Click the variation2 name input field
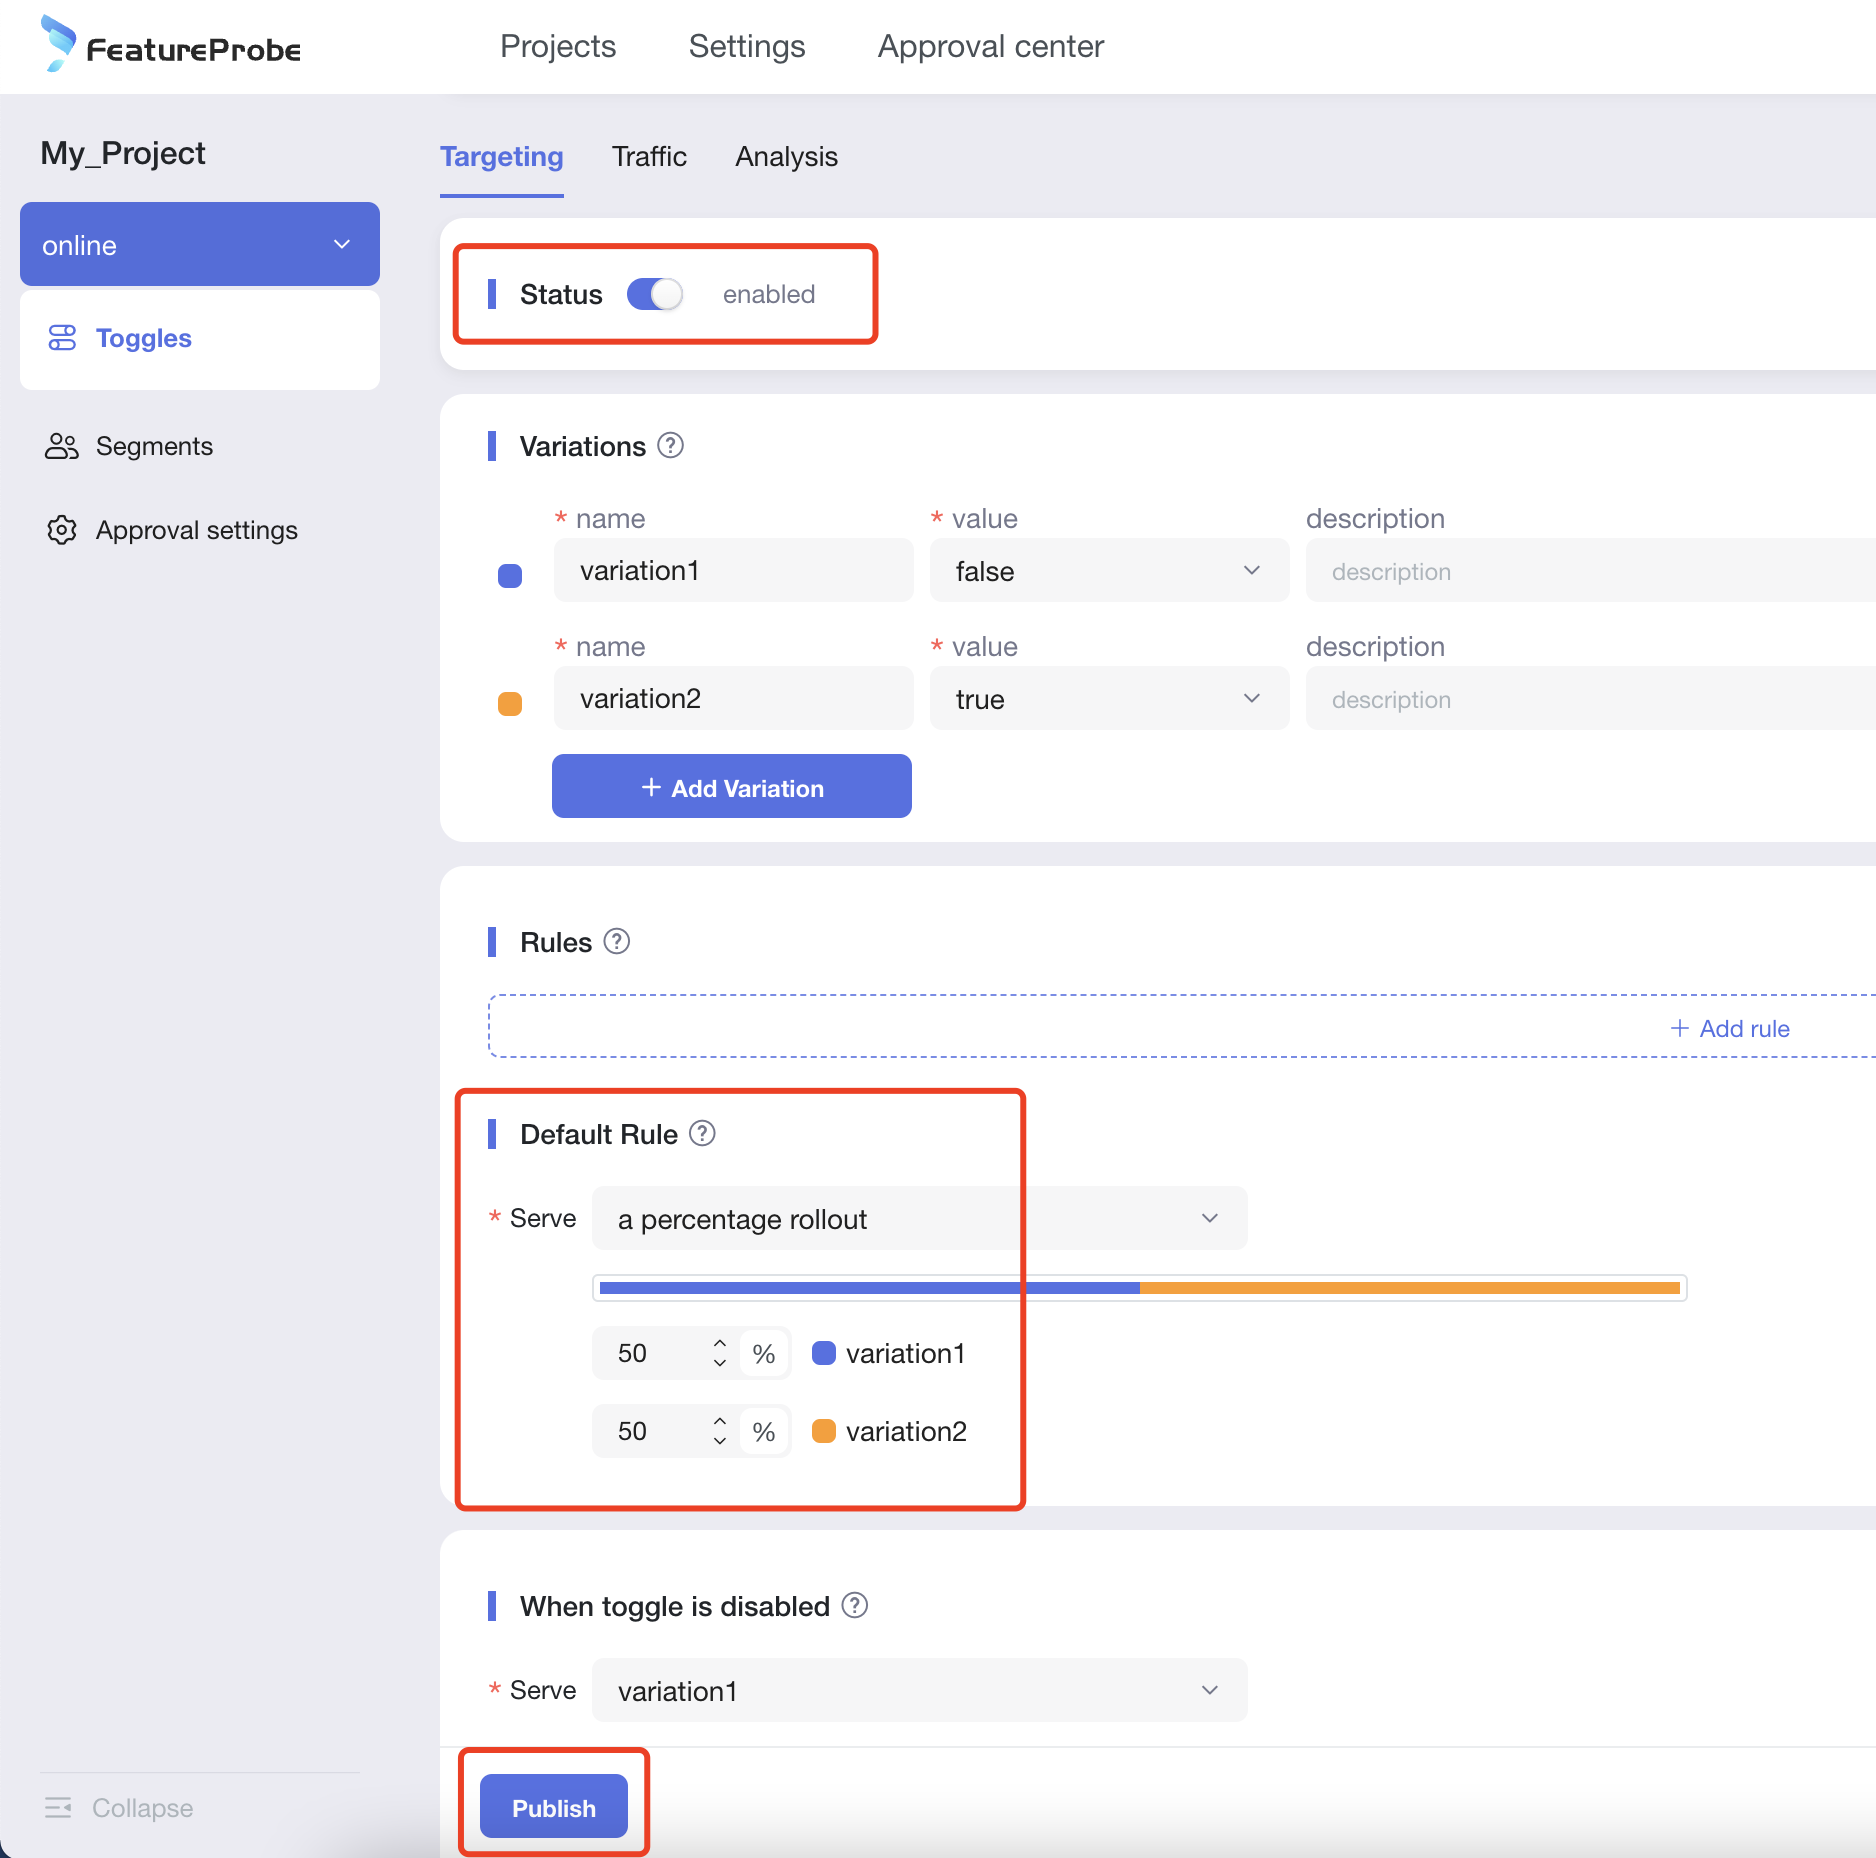Image resolution: width=1876 pixels, height=1858 pixels. click(x=733, y=699)
